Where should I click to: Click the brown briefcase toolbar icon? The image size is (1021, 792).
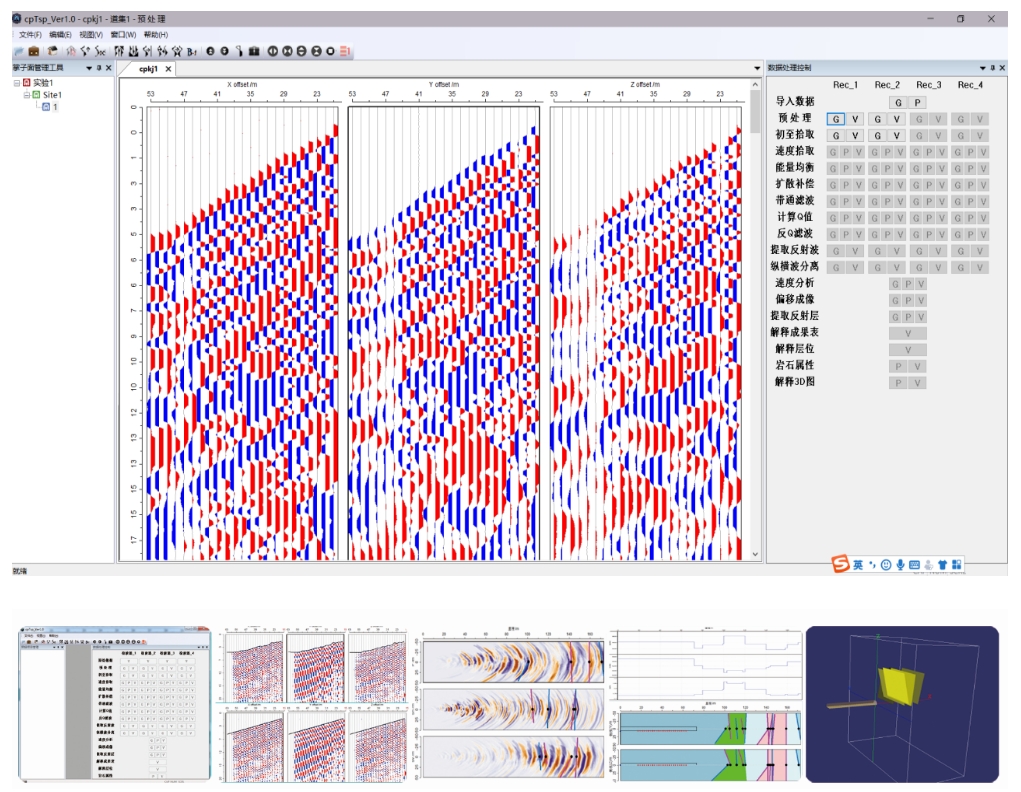pyautogui.click(x=34, y=50)
